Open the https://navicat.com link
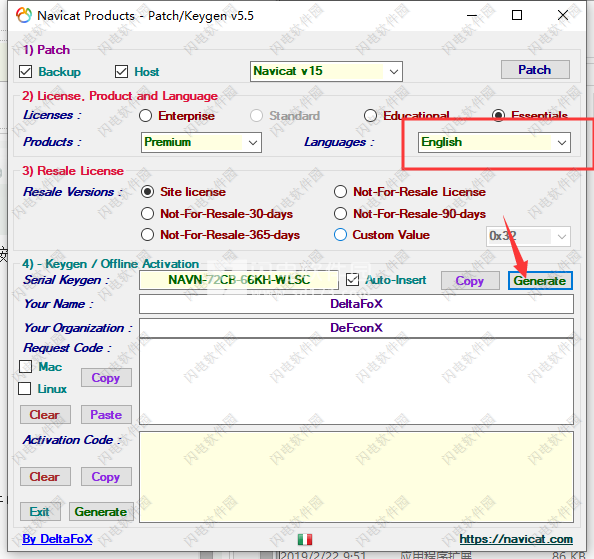This screenshot has width=594, height=559. pyautogui.click(x=516, y=539)
